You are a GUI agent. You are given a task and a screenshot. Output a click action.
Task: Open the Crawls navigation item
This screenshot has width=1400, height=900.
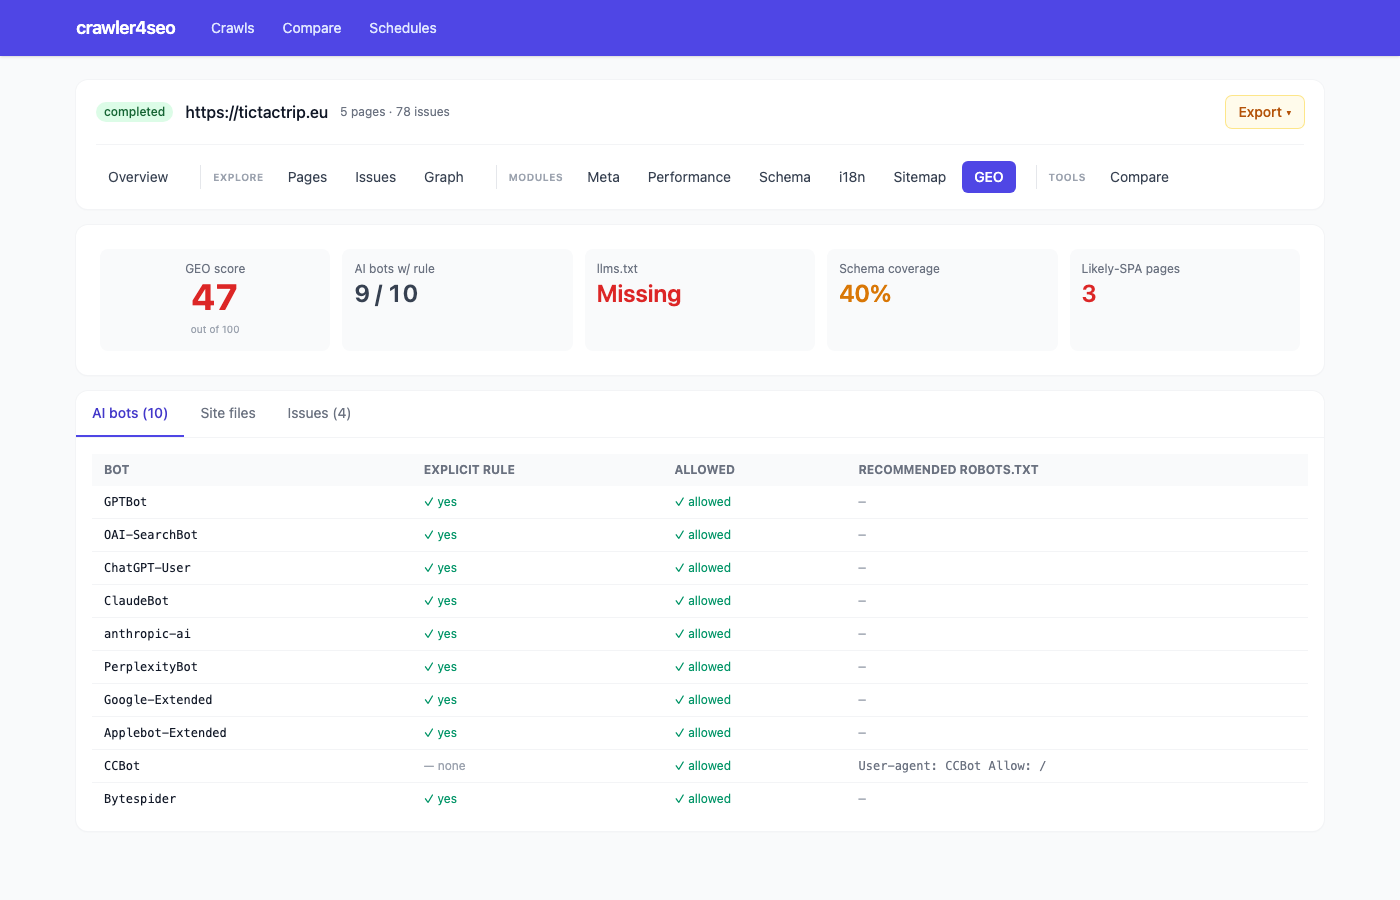point(233,28)
